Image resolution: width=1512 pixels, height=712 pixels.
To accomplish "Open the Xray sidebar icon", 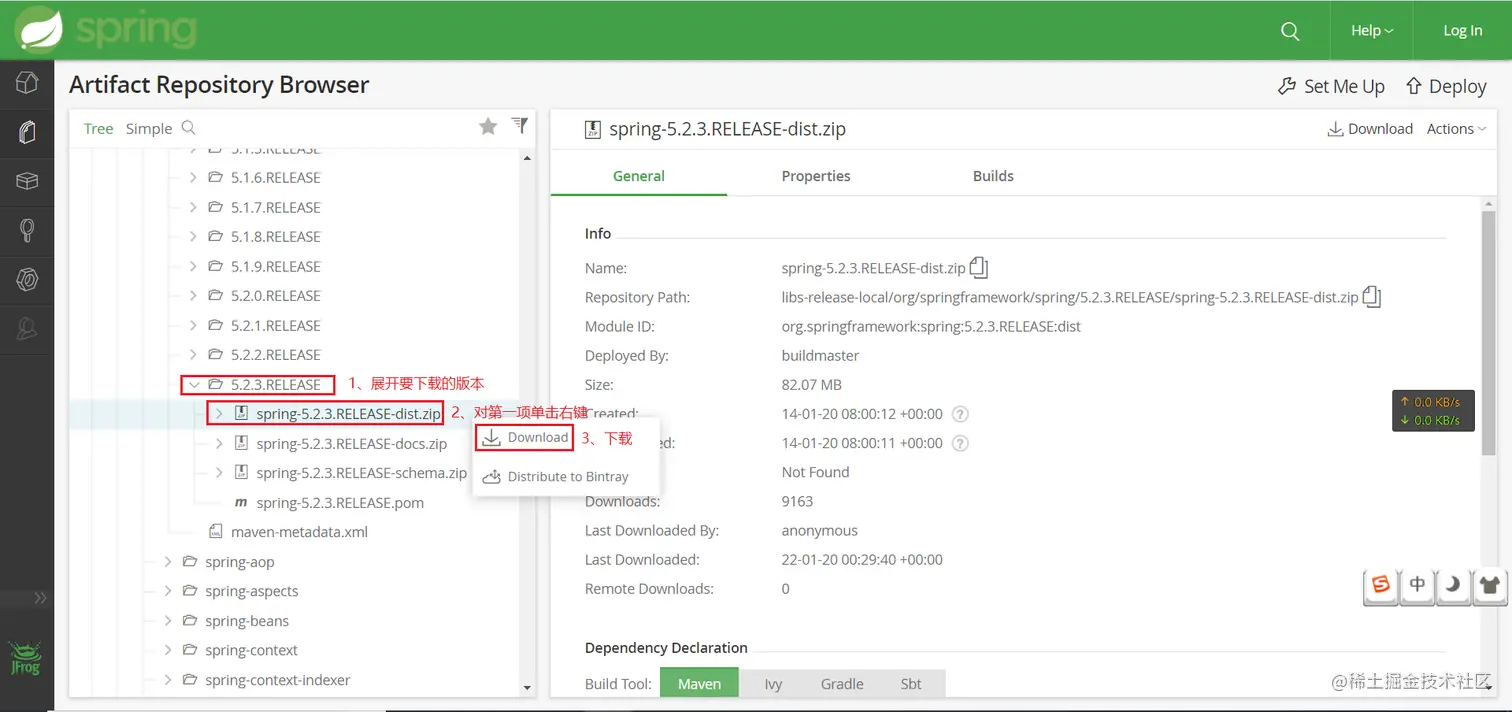I will tap(27, 280).
